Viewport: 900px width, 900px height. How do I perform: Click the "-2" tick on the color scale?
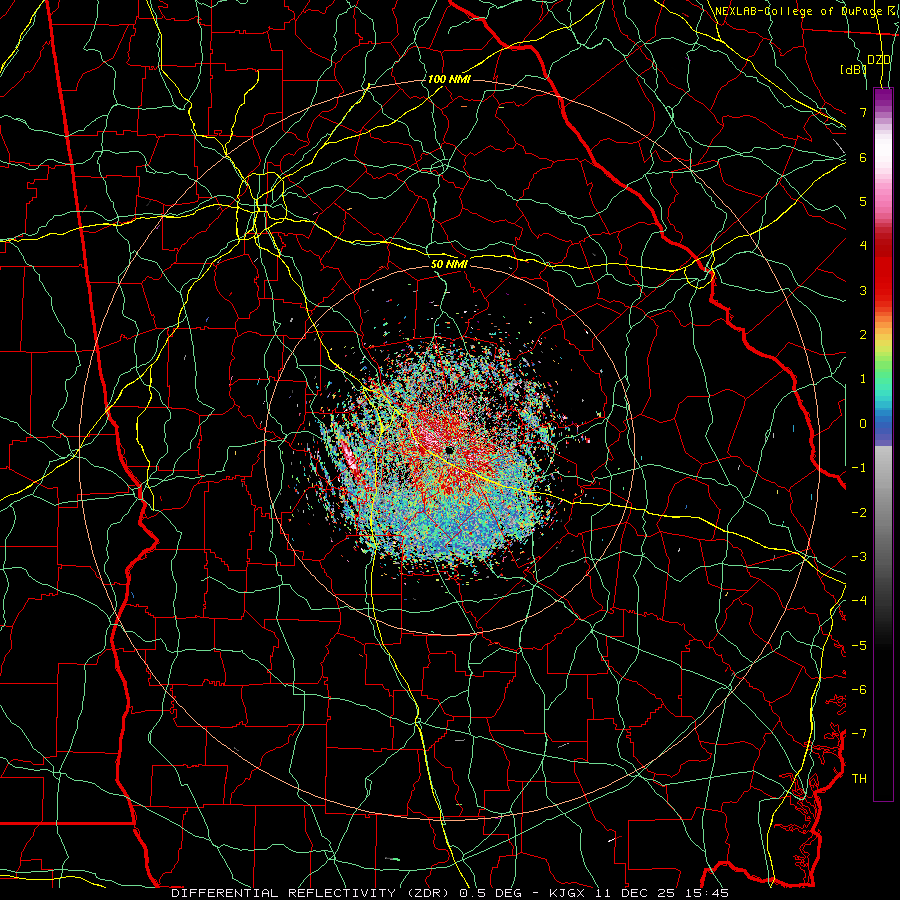click(859, 512)
